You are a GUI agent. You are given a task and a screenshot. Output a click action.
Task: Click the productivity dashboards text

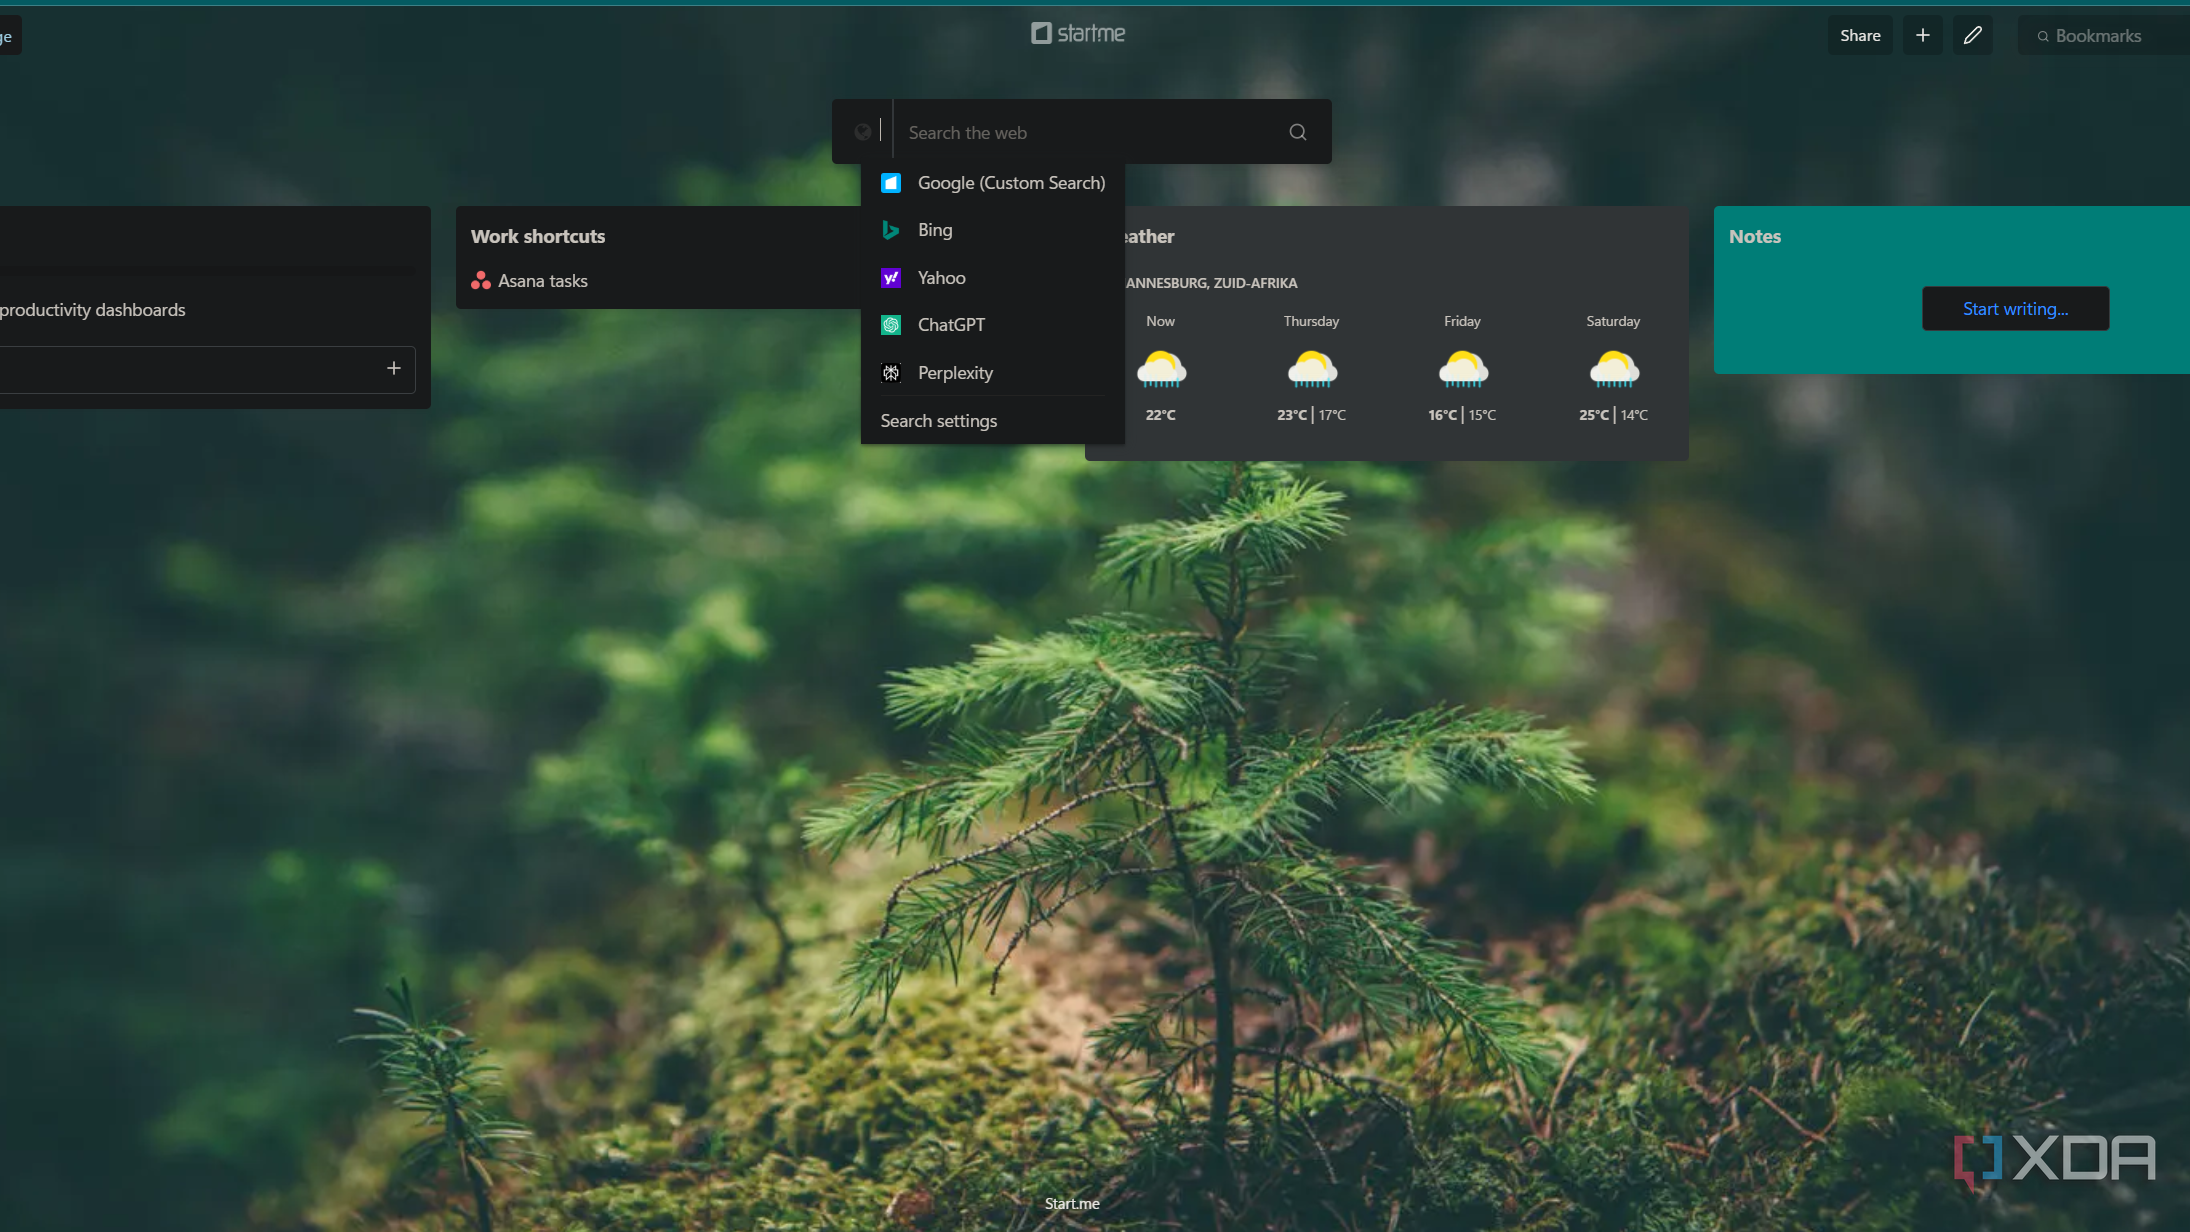[93, 310]
